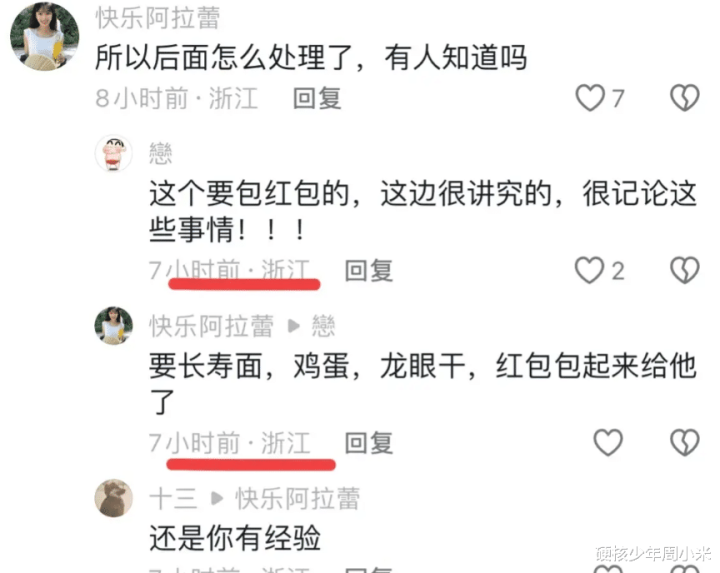Image resolution: width=720 pixels, height=573 pixels.
Task: Open 戀's Crayon Shin-chan avatar
Action: tap(114, 153)
